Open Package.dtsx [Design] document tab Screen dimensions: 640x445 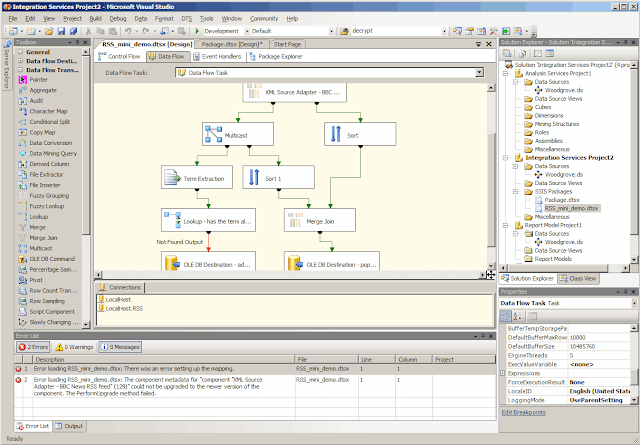click(231, 44)
